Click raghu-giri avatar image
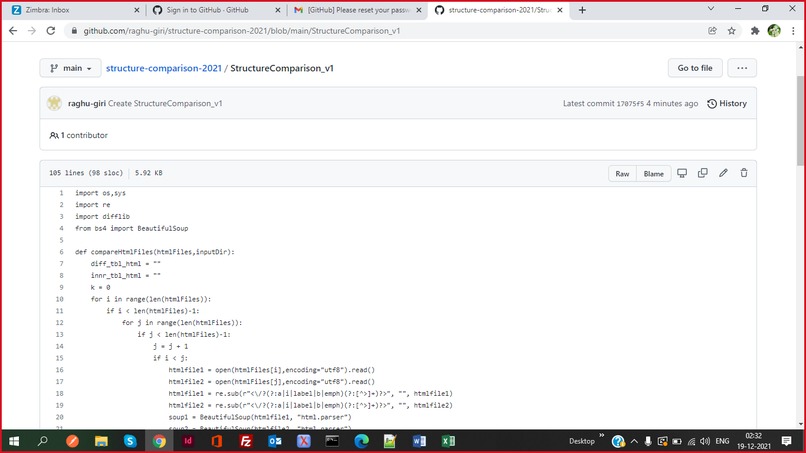 tap(54, 103)
